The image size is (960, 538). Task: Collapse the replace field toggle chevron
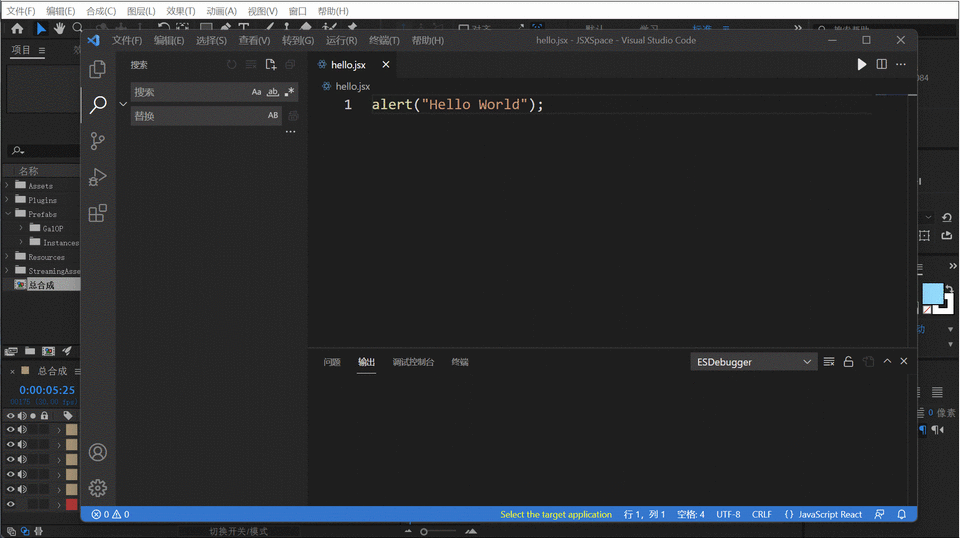point(123,104)
